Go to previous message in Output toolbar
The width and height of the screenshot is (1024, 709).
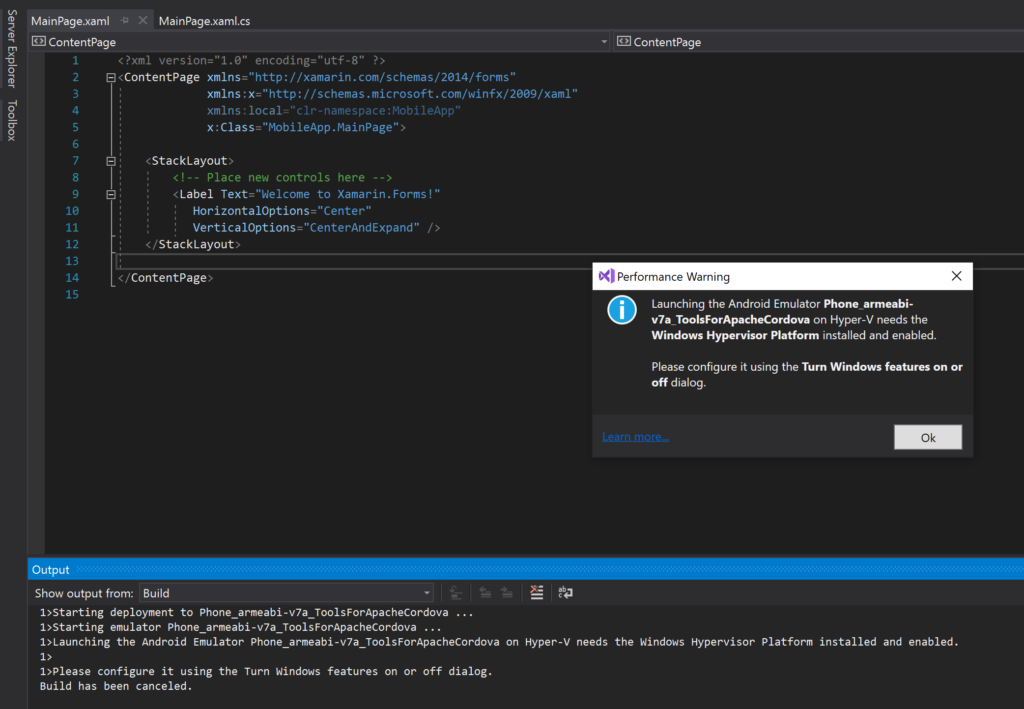click(484, 592)
